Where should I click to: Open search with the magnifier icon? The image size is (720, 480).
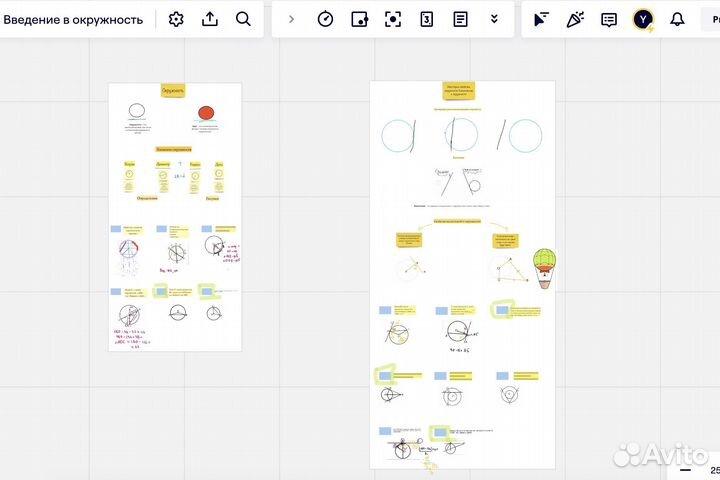tap(243, 19)
